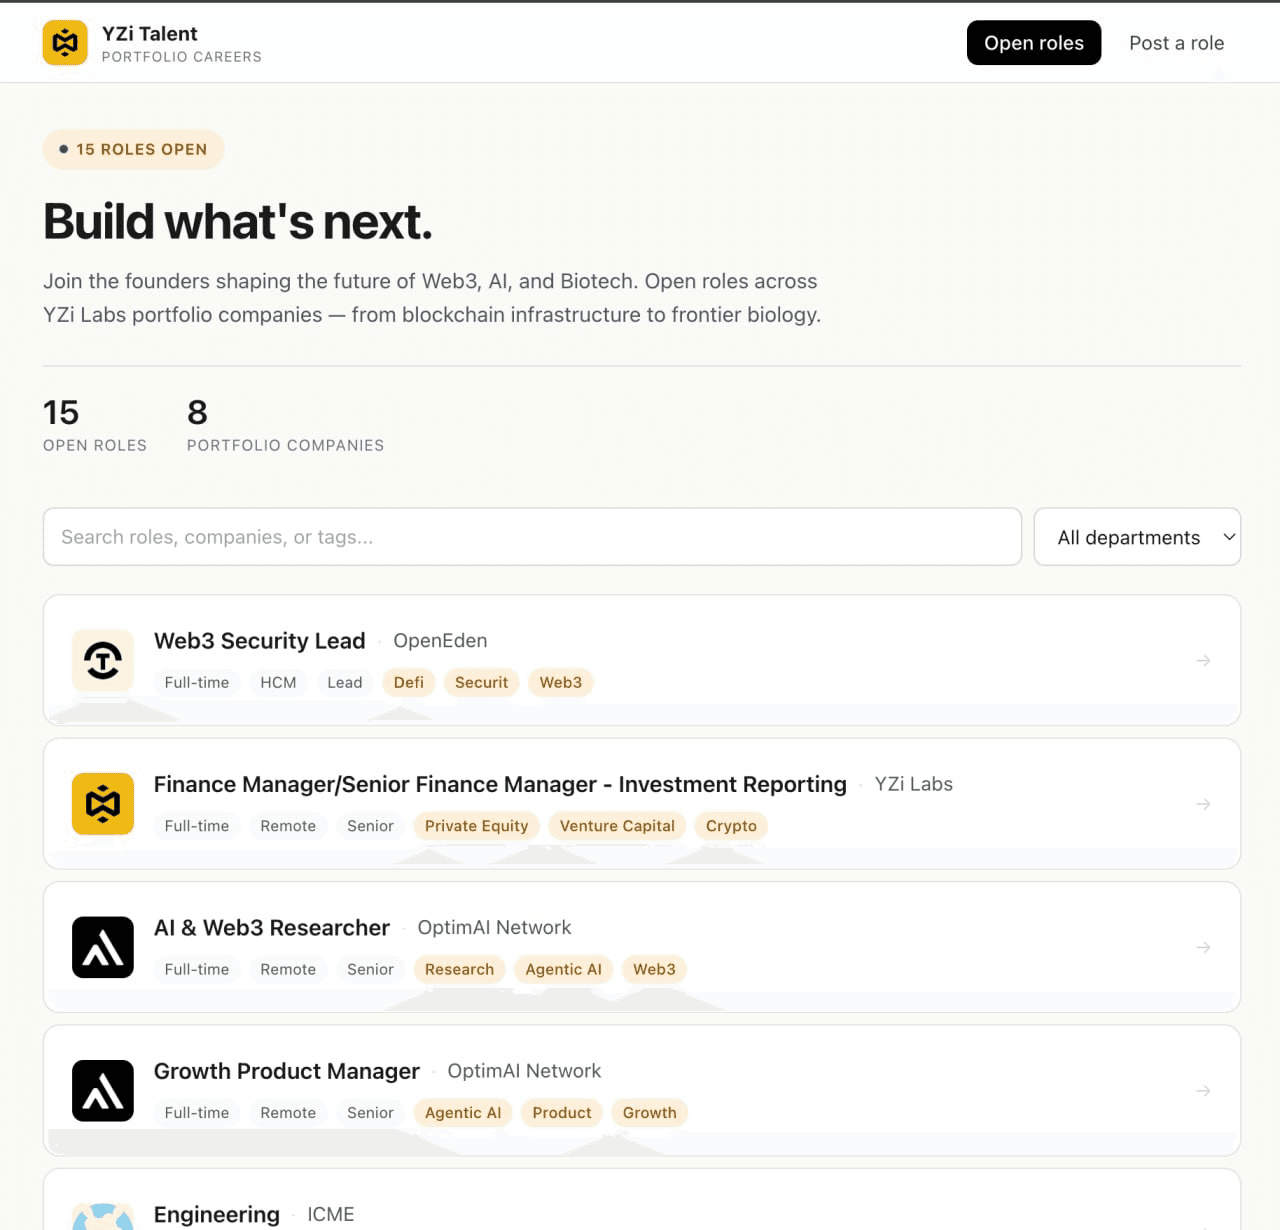The image size is (1280, 1230).
Task: Click the Crypto tag
Action: click(731, 826)
